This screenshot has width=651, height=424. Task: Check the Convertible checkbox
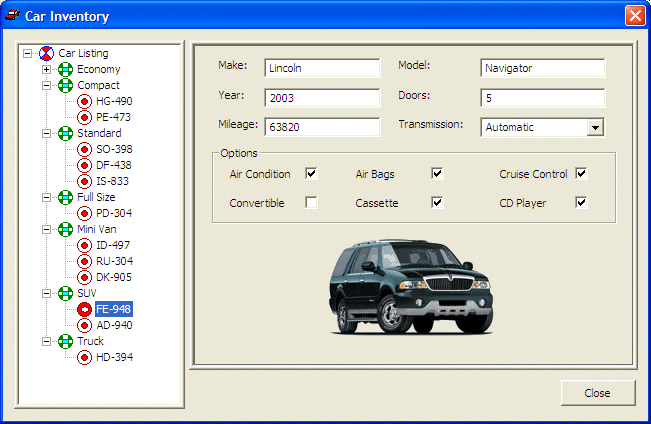(311, 202)
